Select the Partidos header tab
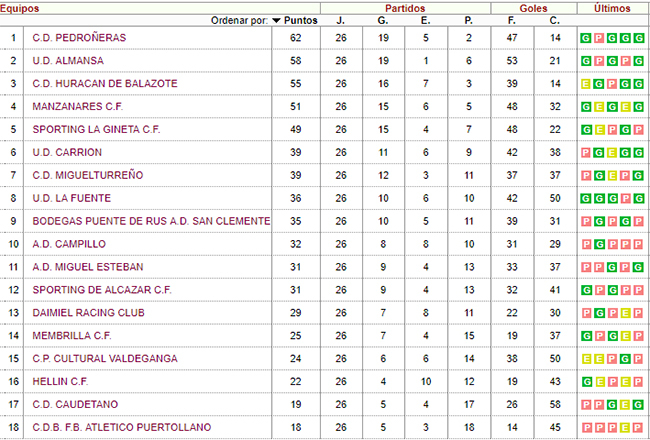 pos(405,8)
